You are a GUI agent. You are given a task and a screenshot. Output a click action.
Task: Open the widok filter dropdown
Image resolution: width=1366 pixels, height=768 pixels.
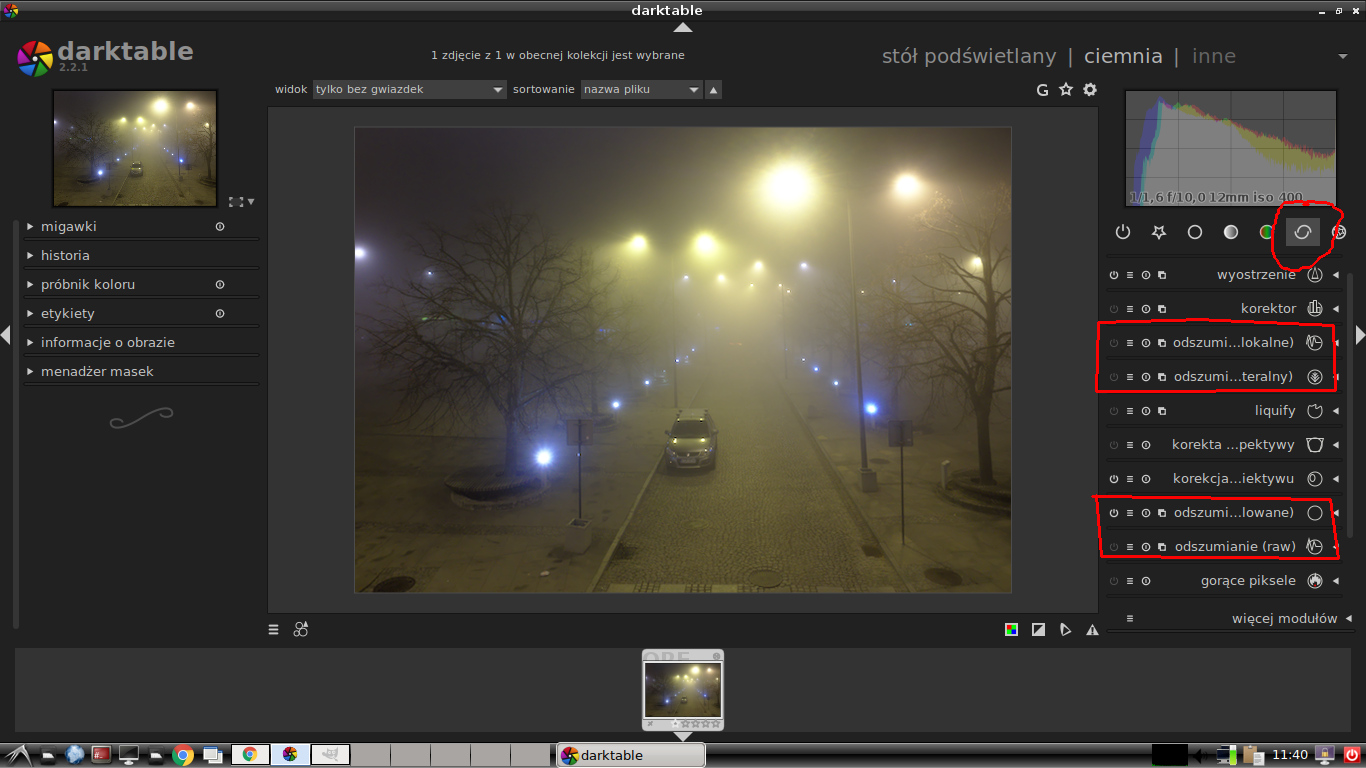point(410,90)
